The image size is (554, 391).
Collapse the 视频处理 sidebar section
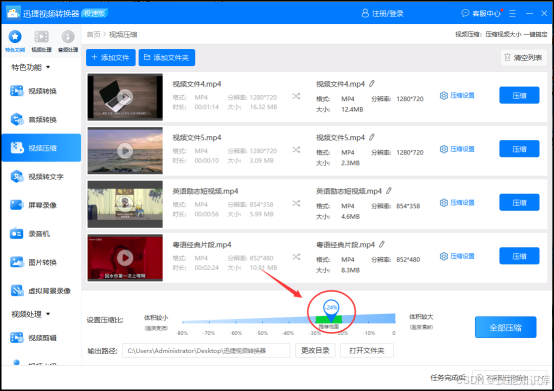tap(31, 314)
